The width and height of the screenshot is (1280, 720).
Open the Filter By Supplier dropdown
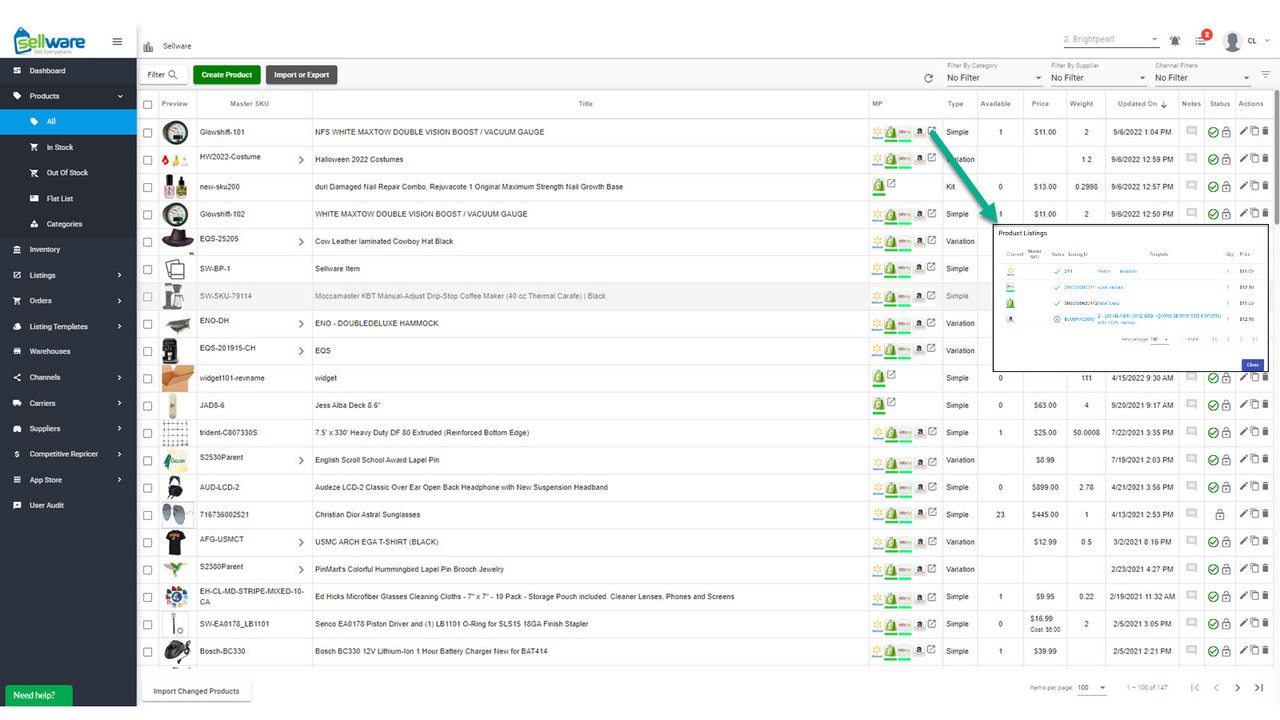tap(1097, 77)
